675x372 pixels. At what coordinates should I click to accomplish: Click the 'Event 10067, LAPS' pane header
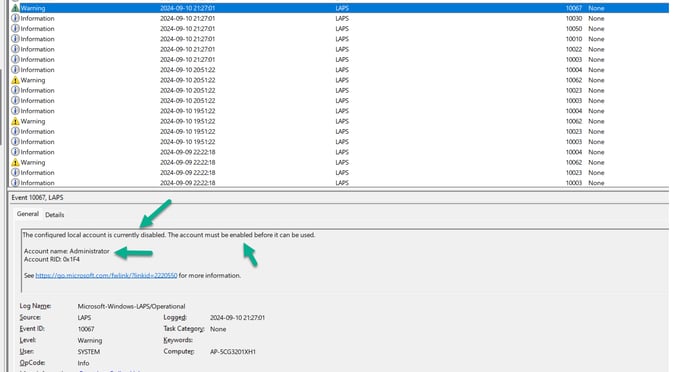[x=37, y=198]
